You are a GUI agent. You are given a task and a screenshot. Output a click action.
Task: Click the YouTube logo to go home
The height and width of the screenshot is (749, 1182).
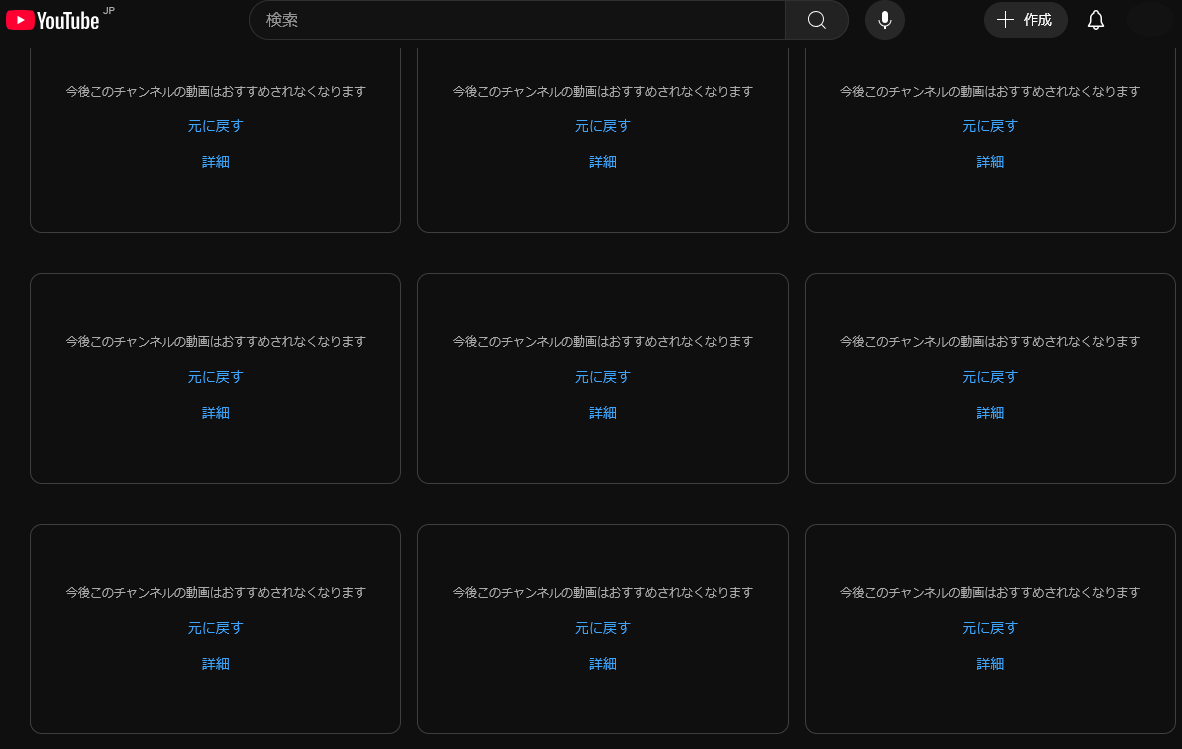click(53, 20)
